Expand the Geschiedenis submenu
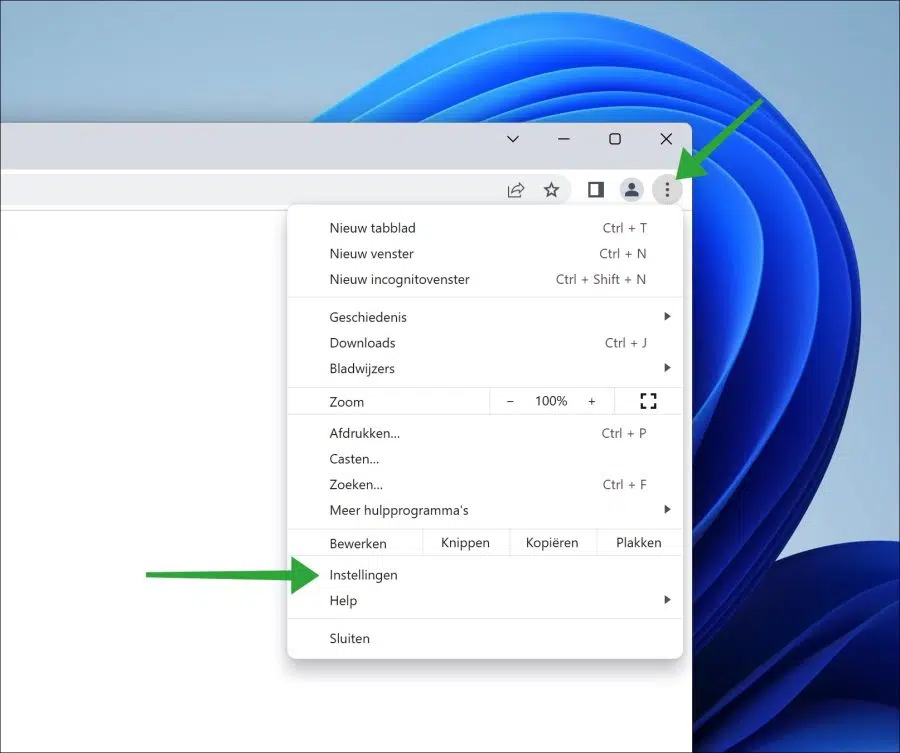The image size is (900, 753). pos(485,317)
